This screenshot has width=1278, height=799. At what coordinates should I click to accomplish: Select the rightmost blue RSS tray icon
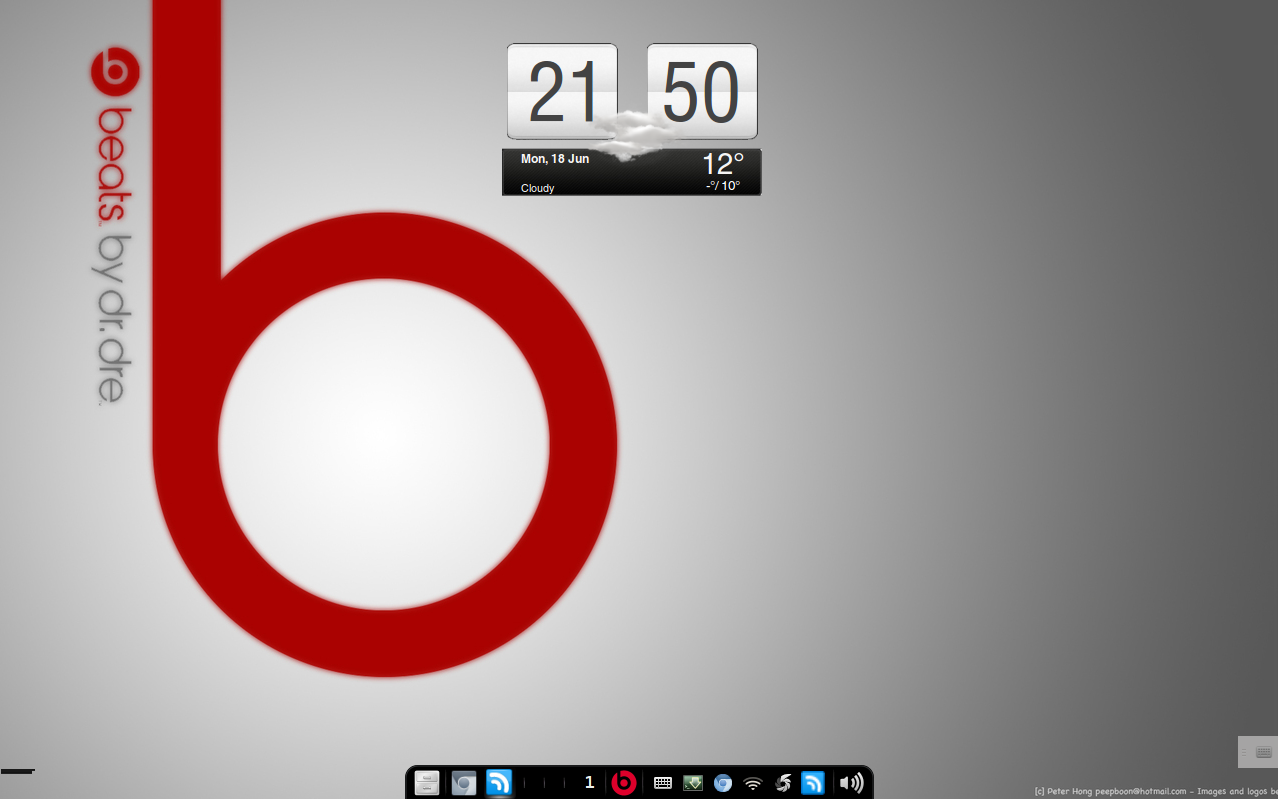click(x=813, y=783)
